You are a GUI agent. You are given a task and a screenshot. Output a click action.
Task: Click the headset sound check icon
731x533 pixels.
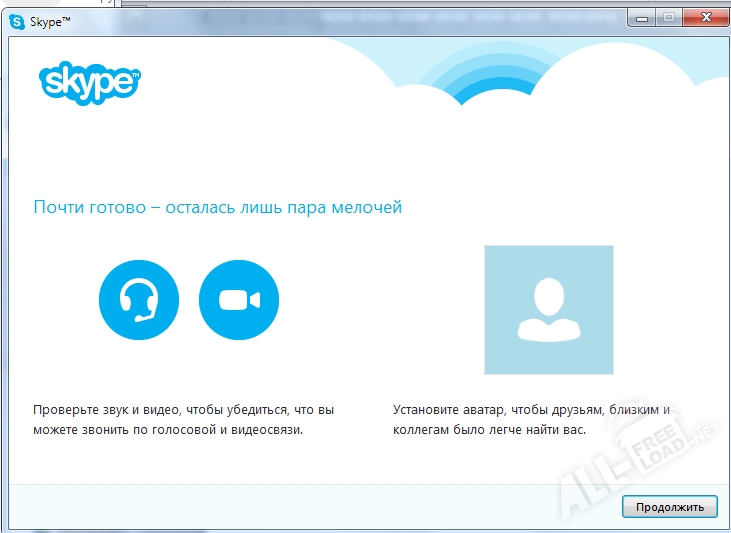[x=139, y=300]
